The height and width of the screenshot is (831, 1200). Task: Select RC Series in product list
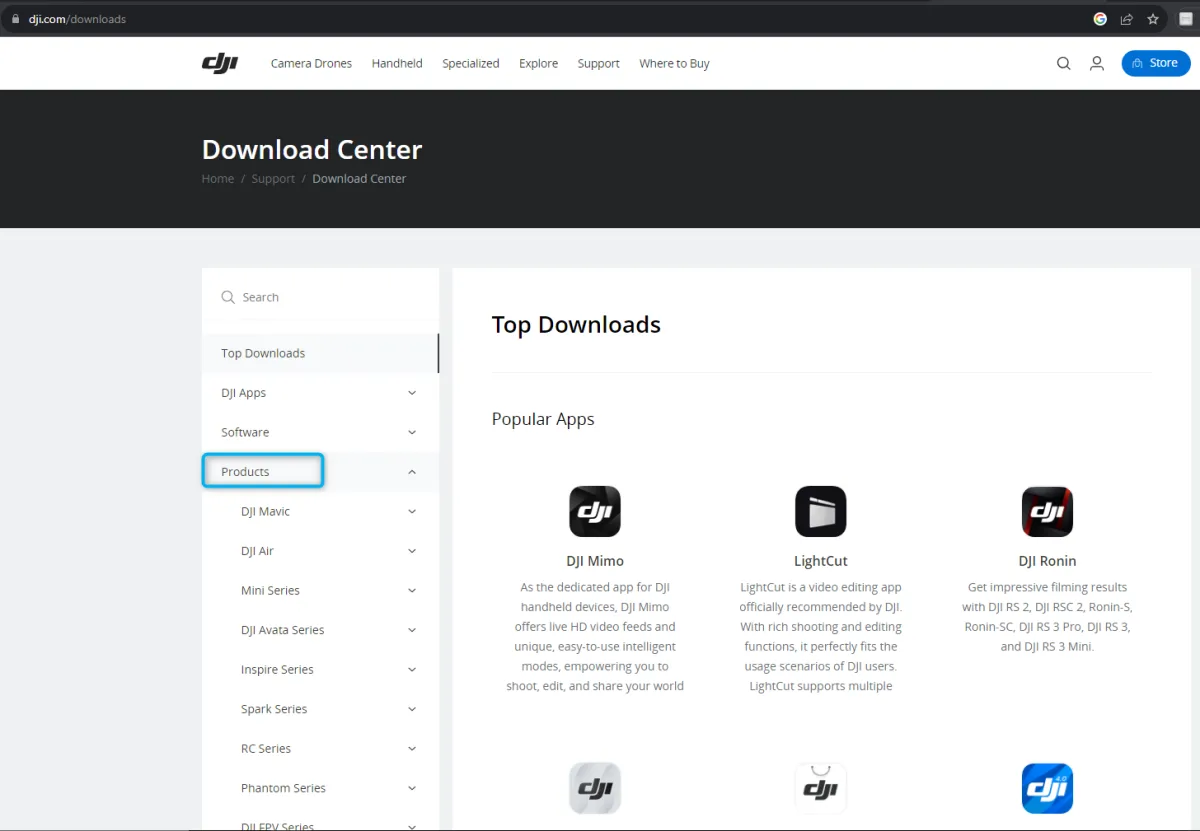[x=266, y=748]
